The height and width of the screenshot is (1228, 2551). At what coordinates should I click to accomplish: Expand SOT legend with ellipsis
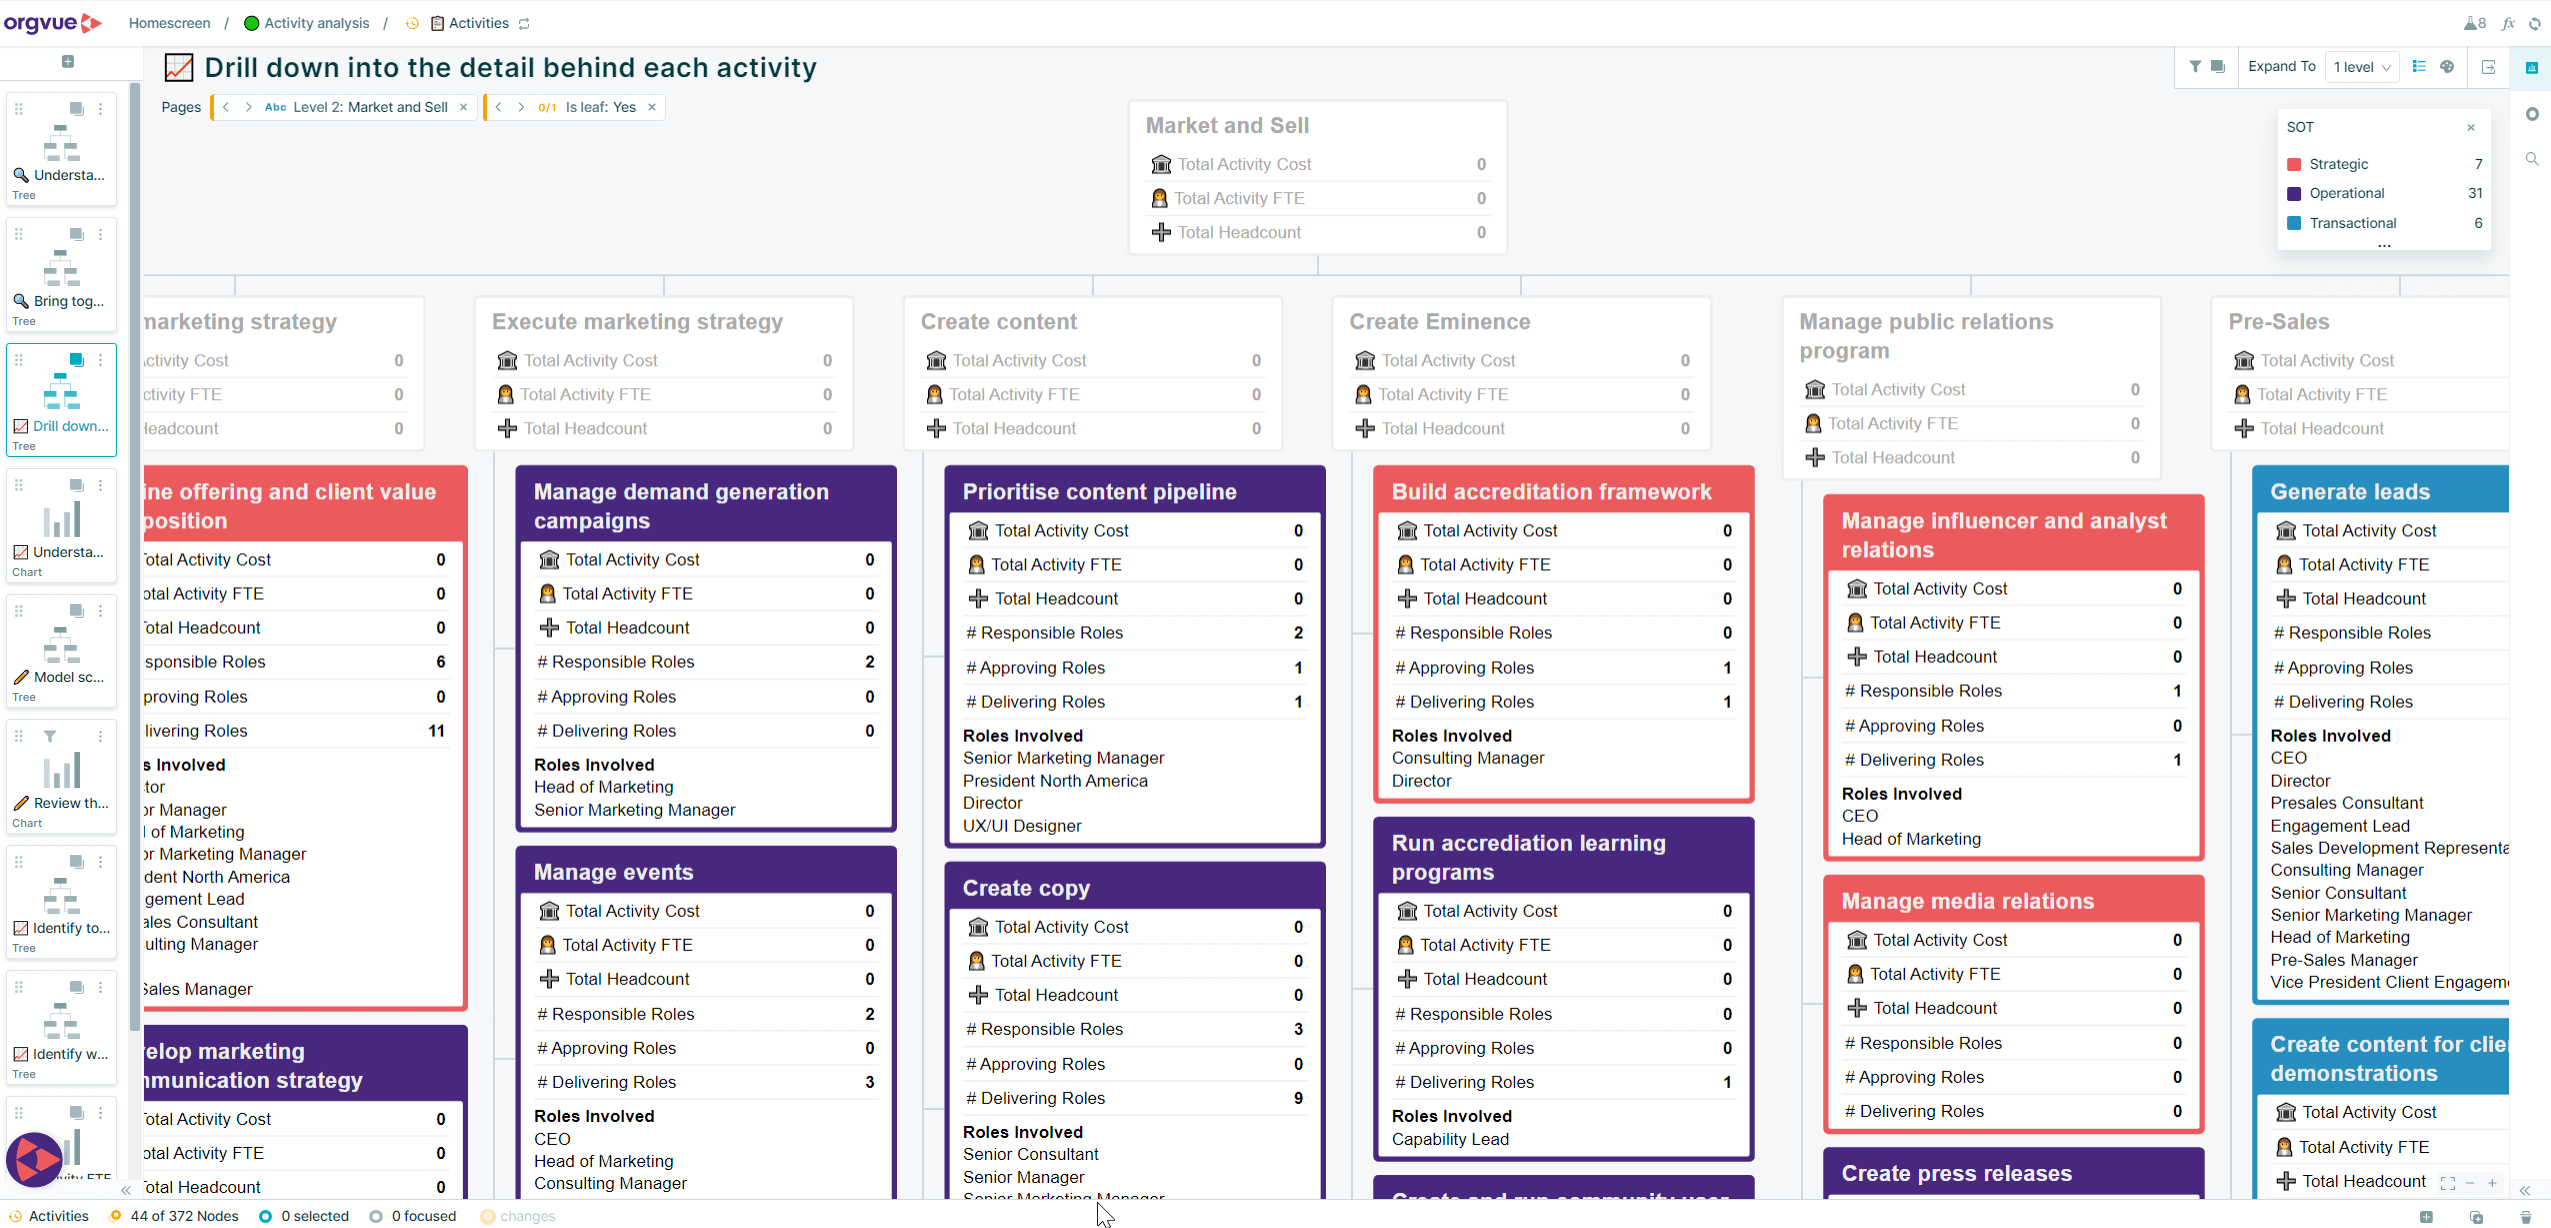coord(2384,245)
